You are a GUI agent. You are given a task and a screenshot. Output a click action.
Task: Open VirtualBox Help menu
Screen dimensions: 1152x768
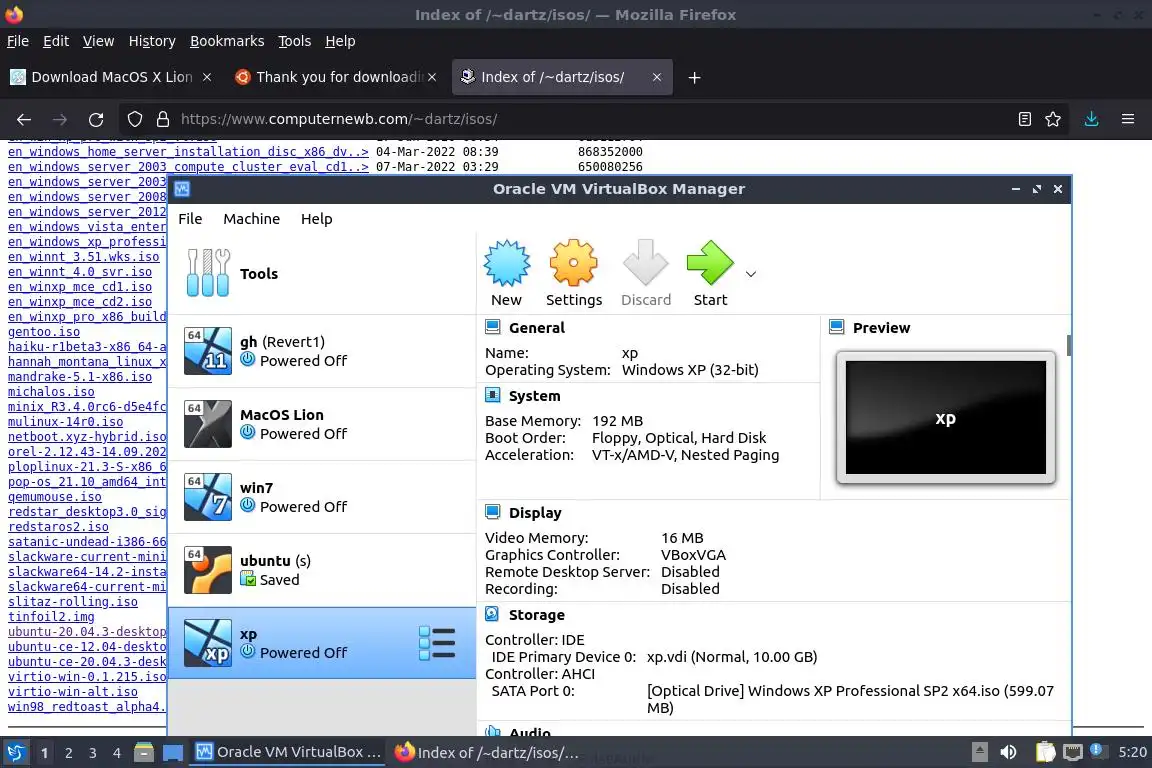click(x=317, y=219)
